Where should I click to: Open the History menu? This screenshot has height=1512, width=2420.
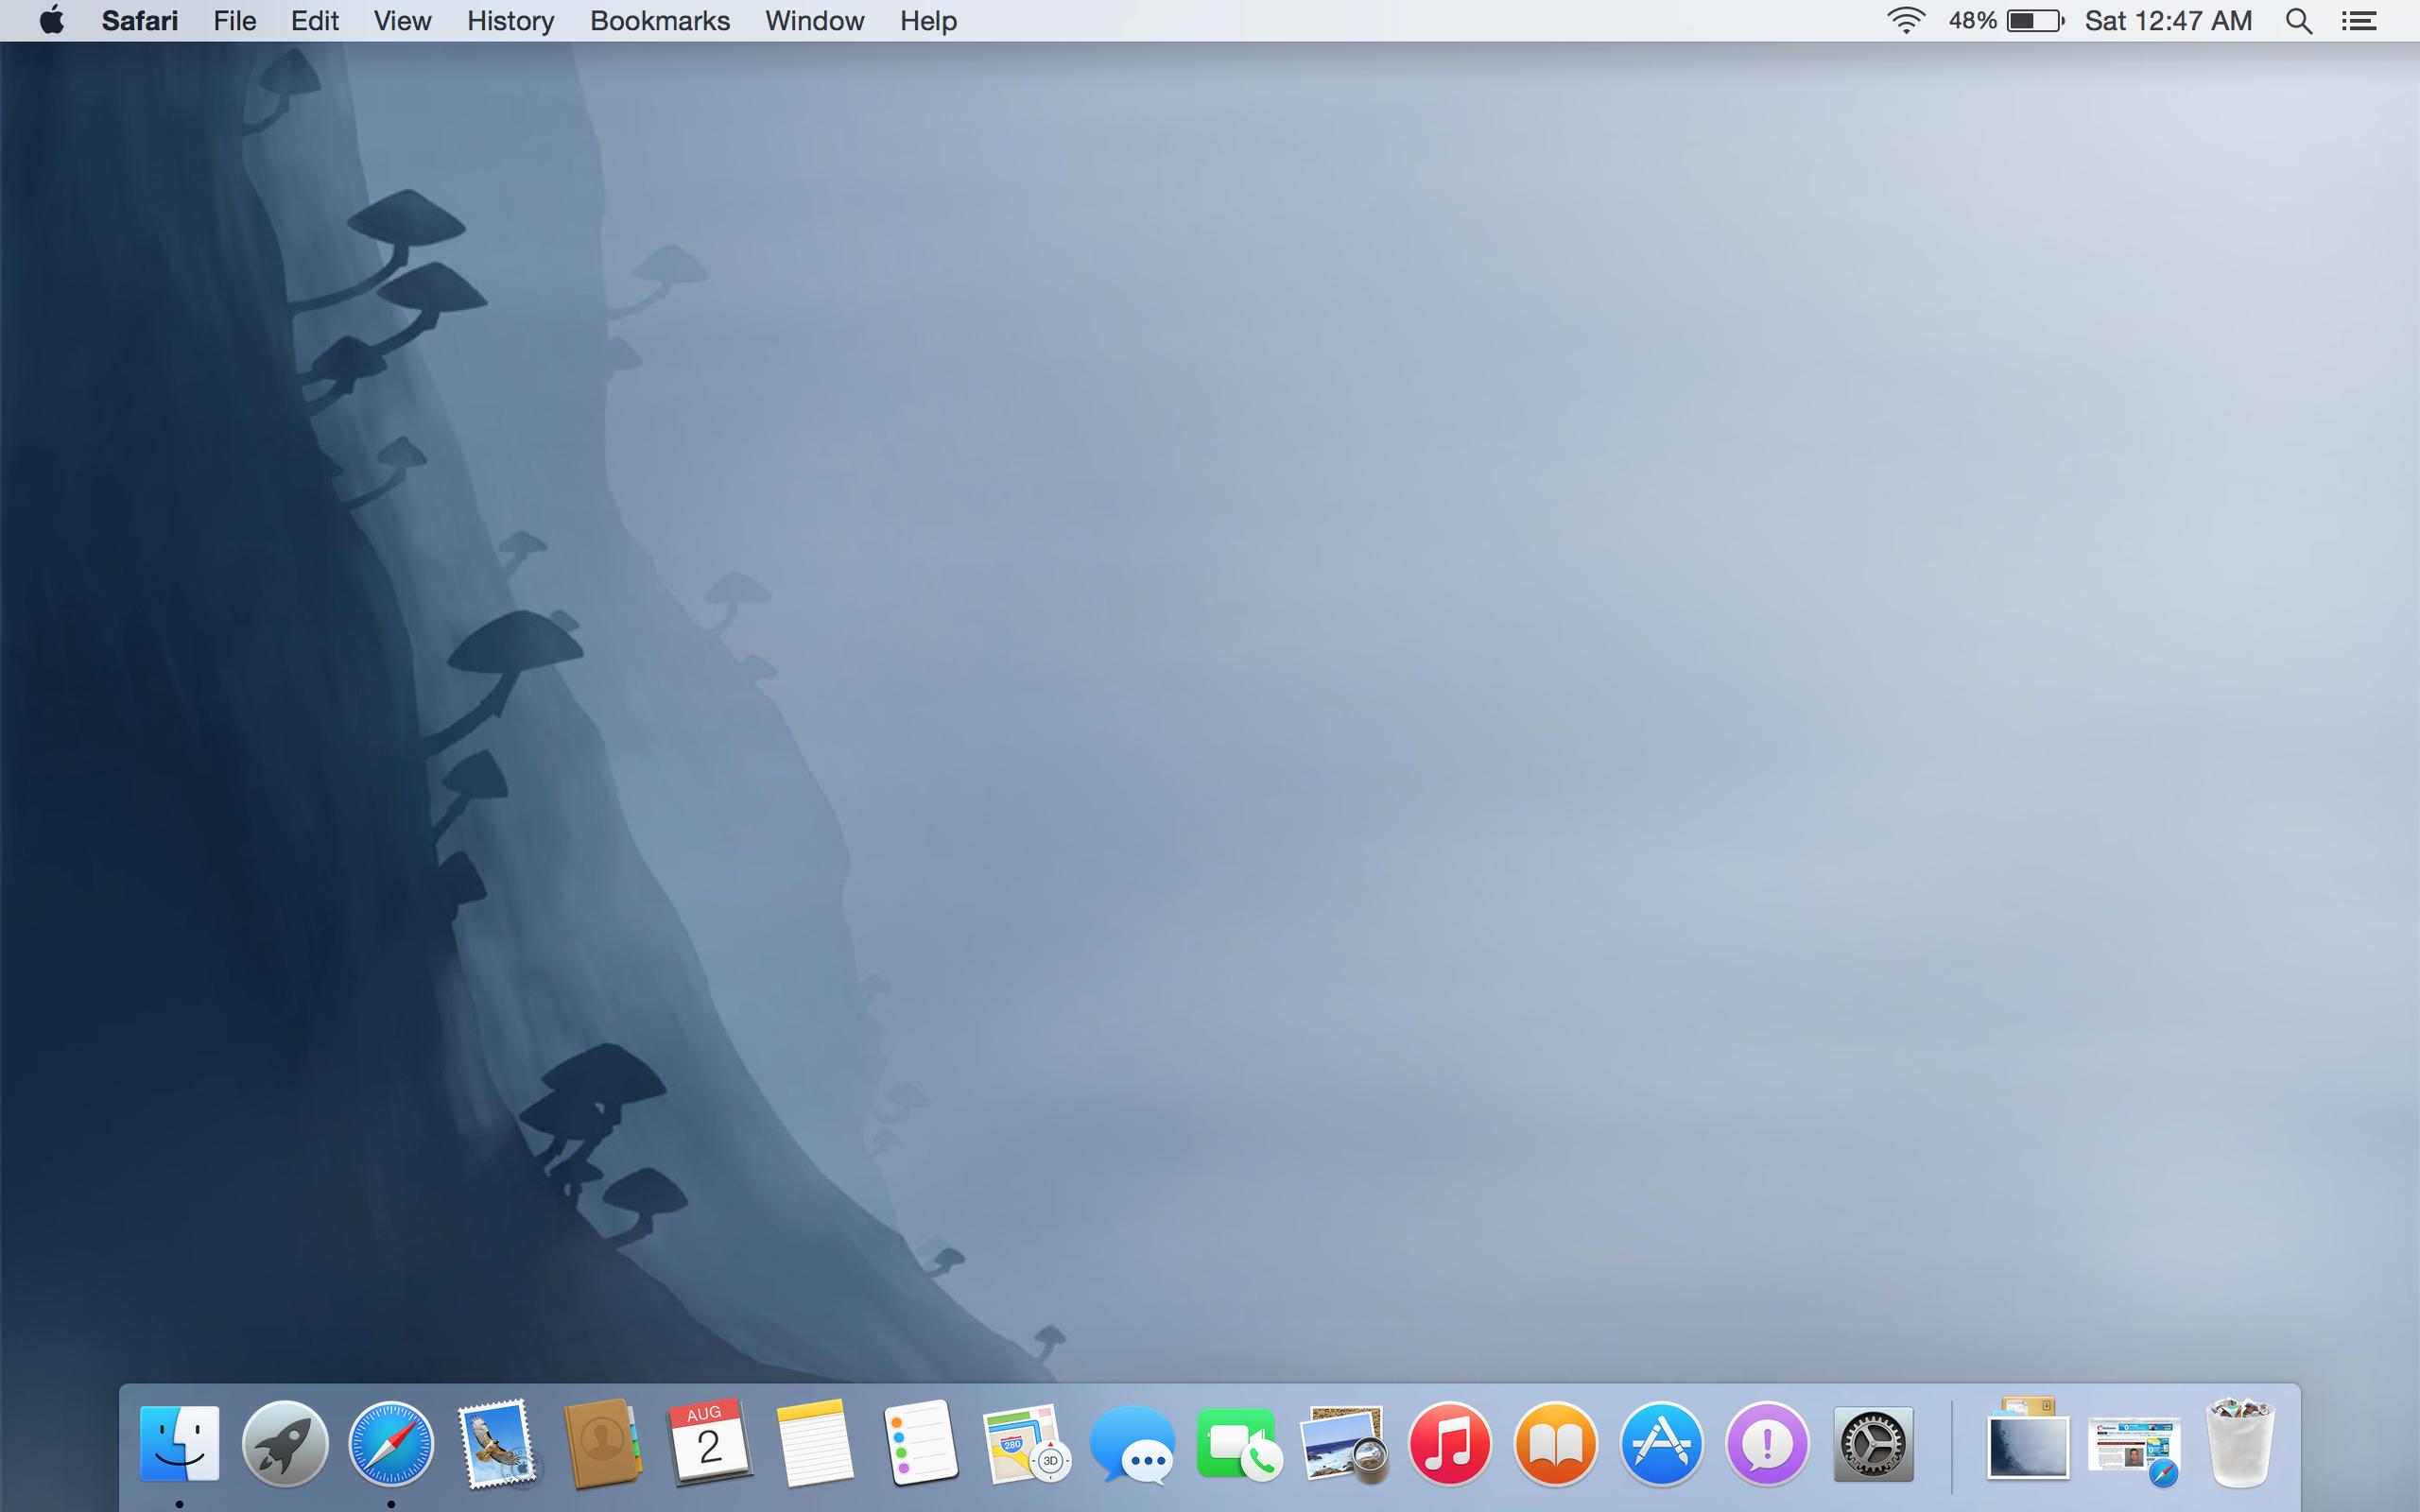click(x=510, y=21)
